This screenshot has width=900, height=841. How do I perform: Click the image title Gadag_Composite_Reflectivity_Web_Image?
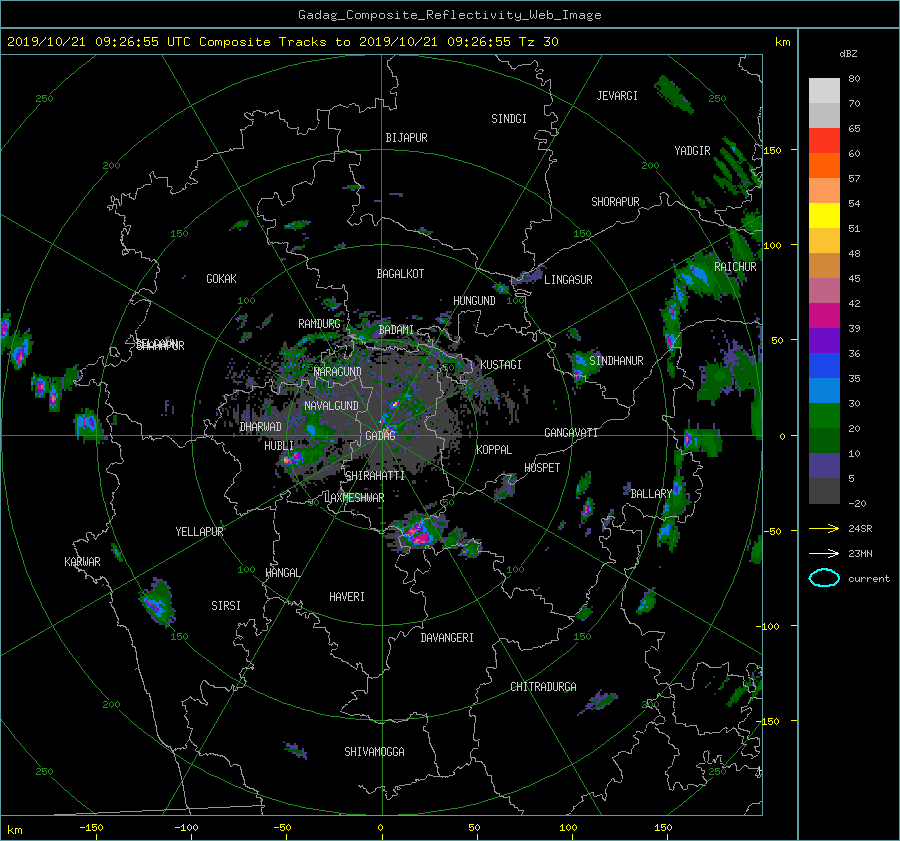[449, 15]
